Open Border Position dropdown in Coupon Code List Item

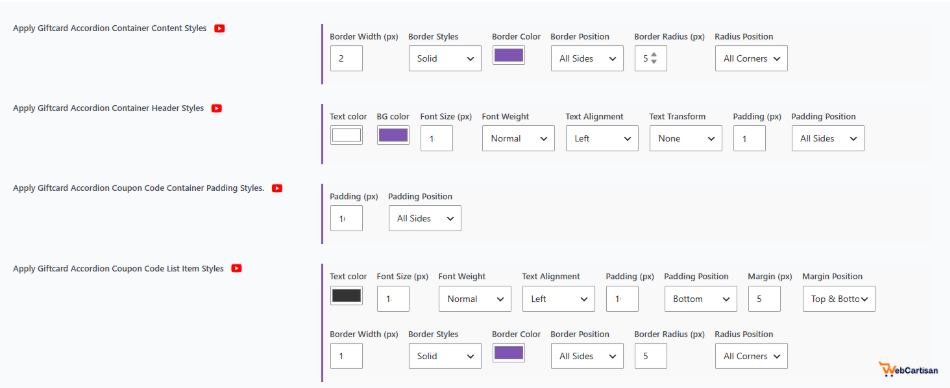(x=587, y=356)
